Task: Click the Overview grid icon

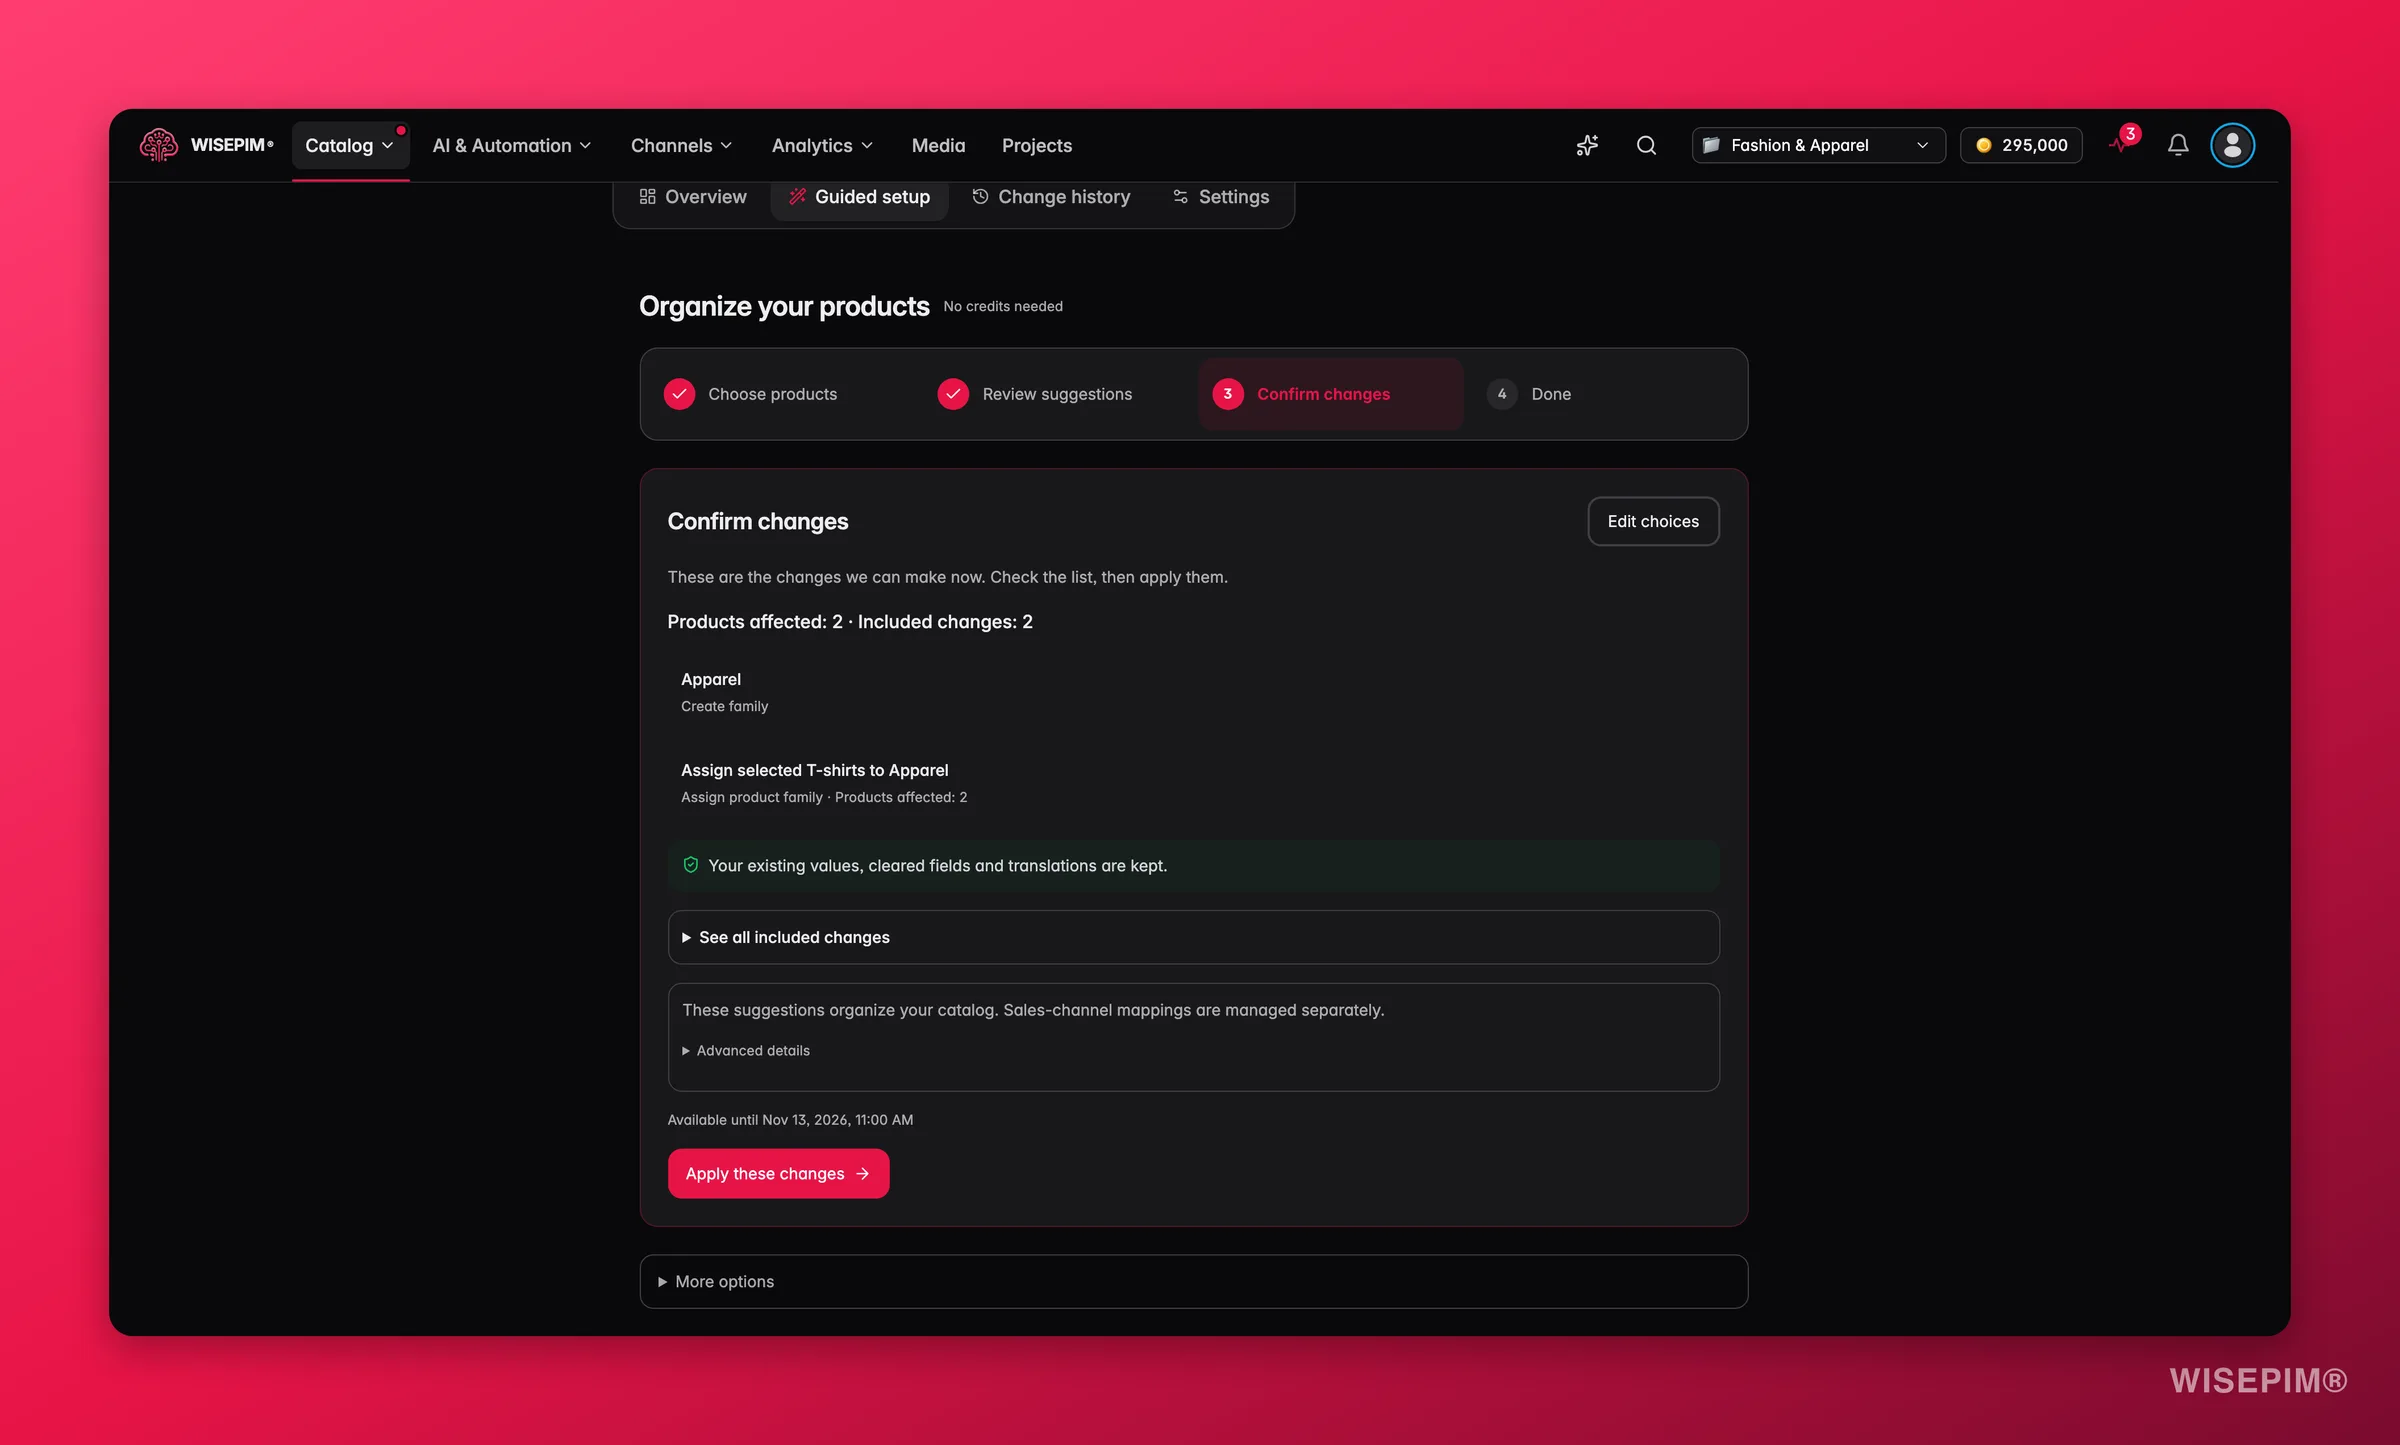Action: [647, 197]
